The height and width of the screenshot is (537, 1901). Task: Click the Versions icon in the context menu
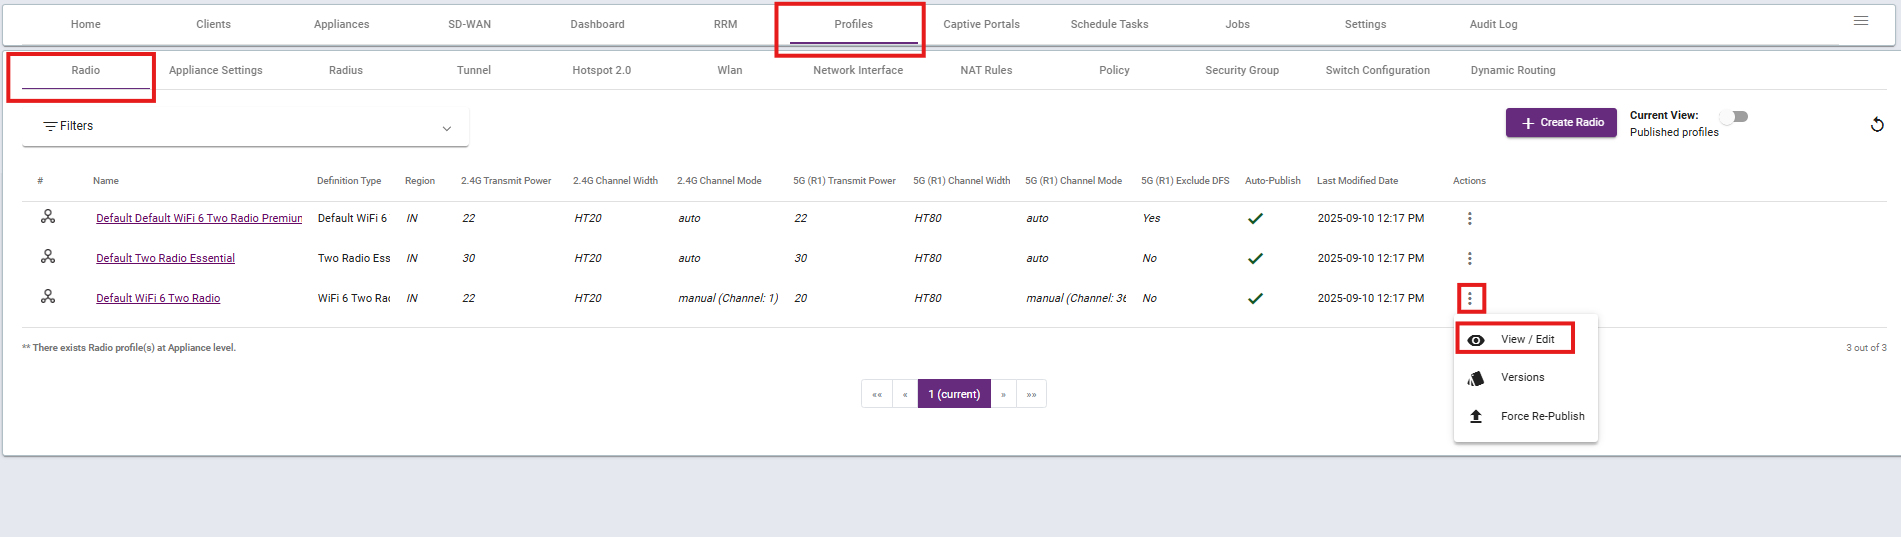1476,378
